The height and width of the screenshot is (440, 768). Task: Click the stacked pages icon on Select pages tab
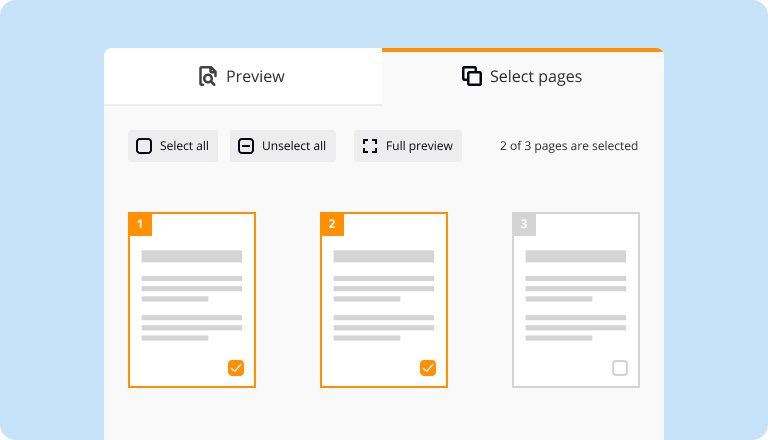click(x=472, y=76)
